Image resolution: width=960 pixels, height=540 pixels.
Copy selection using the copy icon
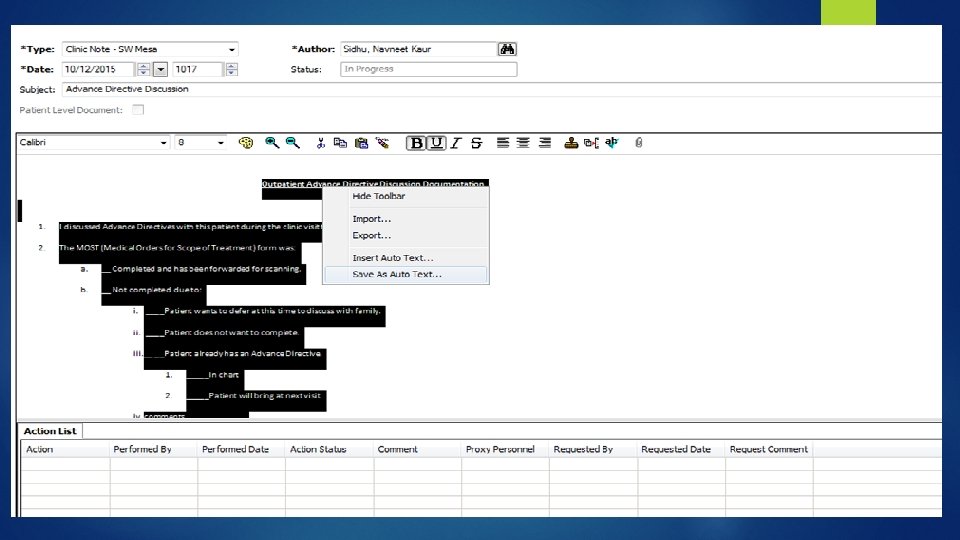pos(340,143)
